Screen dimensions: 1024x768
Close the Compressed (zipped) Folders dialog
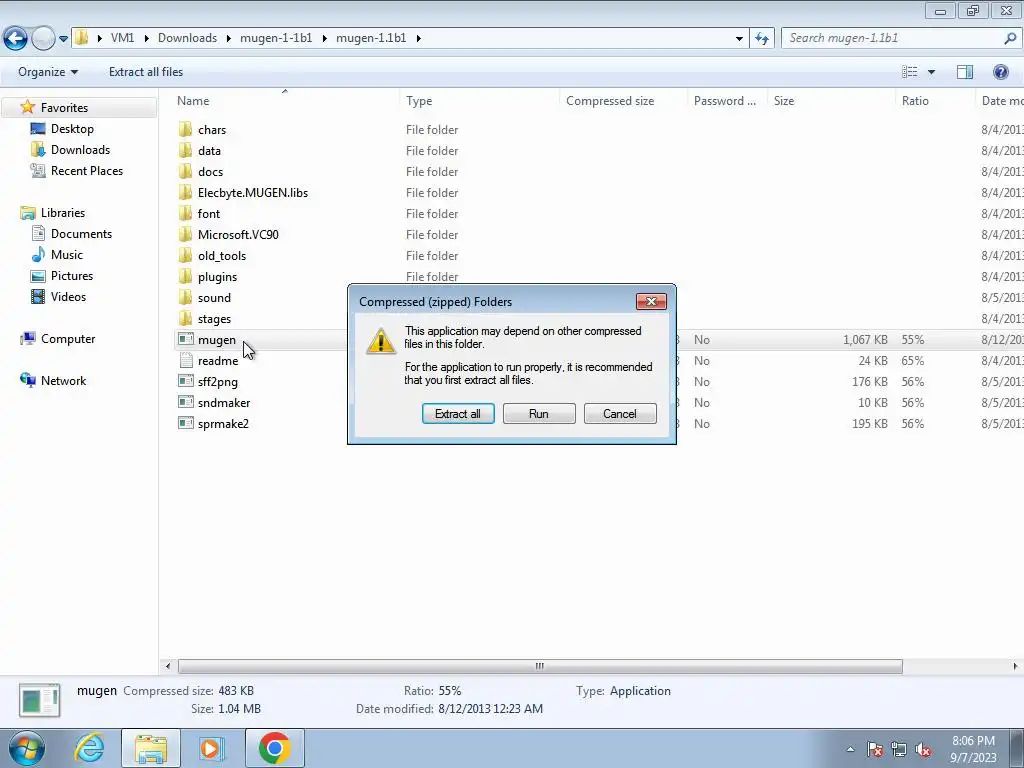coord(651,301)
